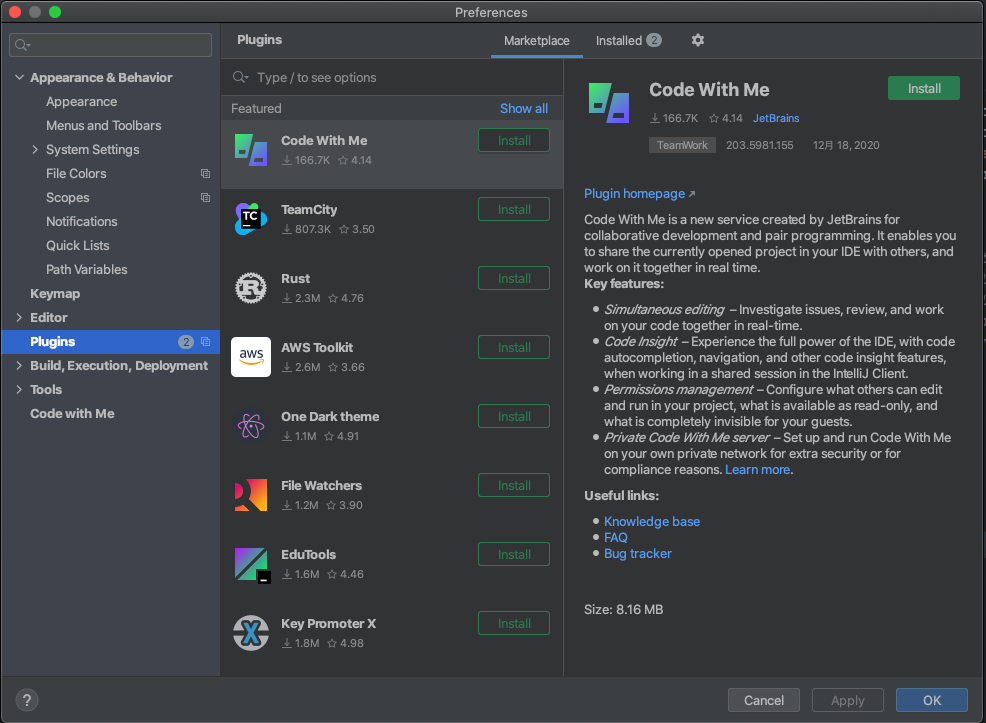Open Scopes settings
The width and height of the screenshot is (986, 723).
[68, 197]
